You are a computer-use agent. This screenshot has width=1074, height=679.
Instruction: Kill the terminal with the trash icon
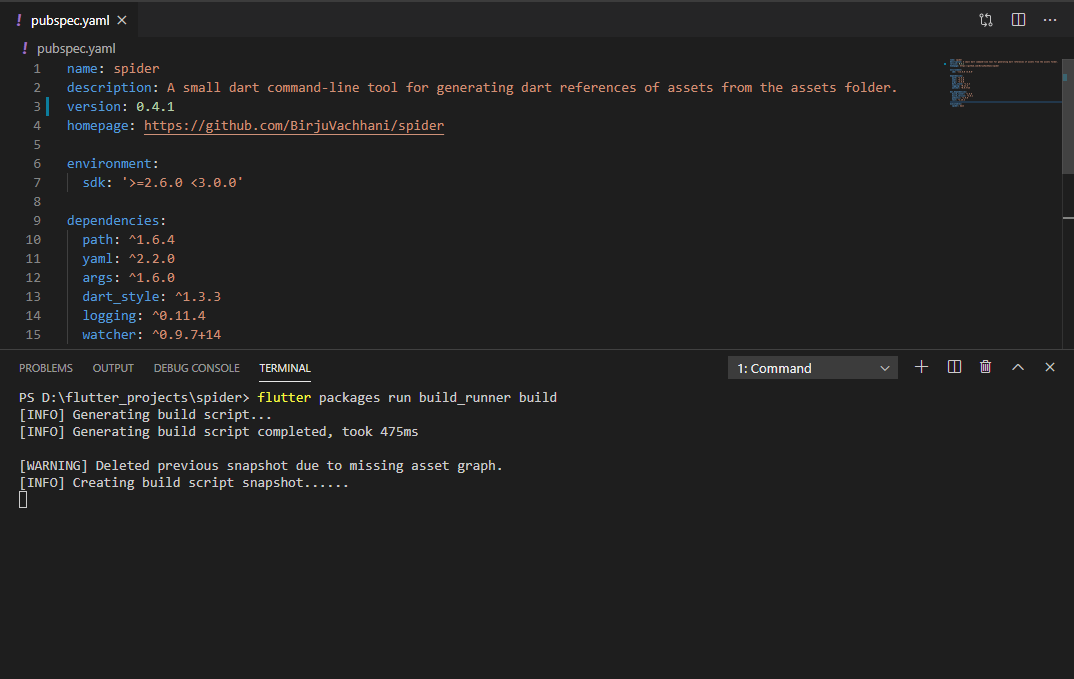(x=985, y=367)
